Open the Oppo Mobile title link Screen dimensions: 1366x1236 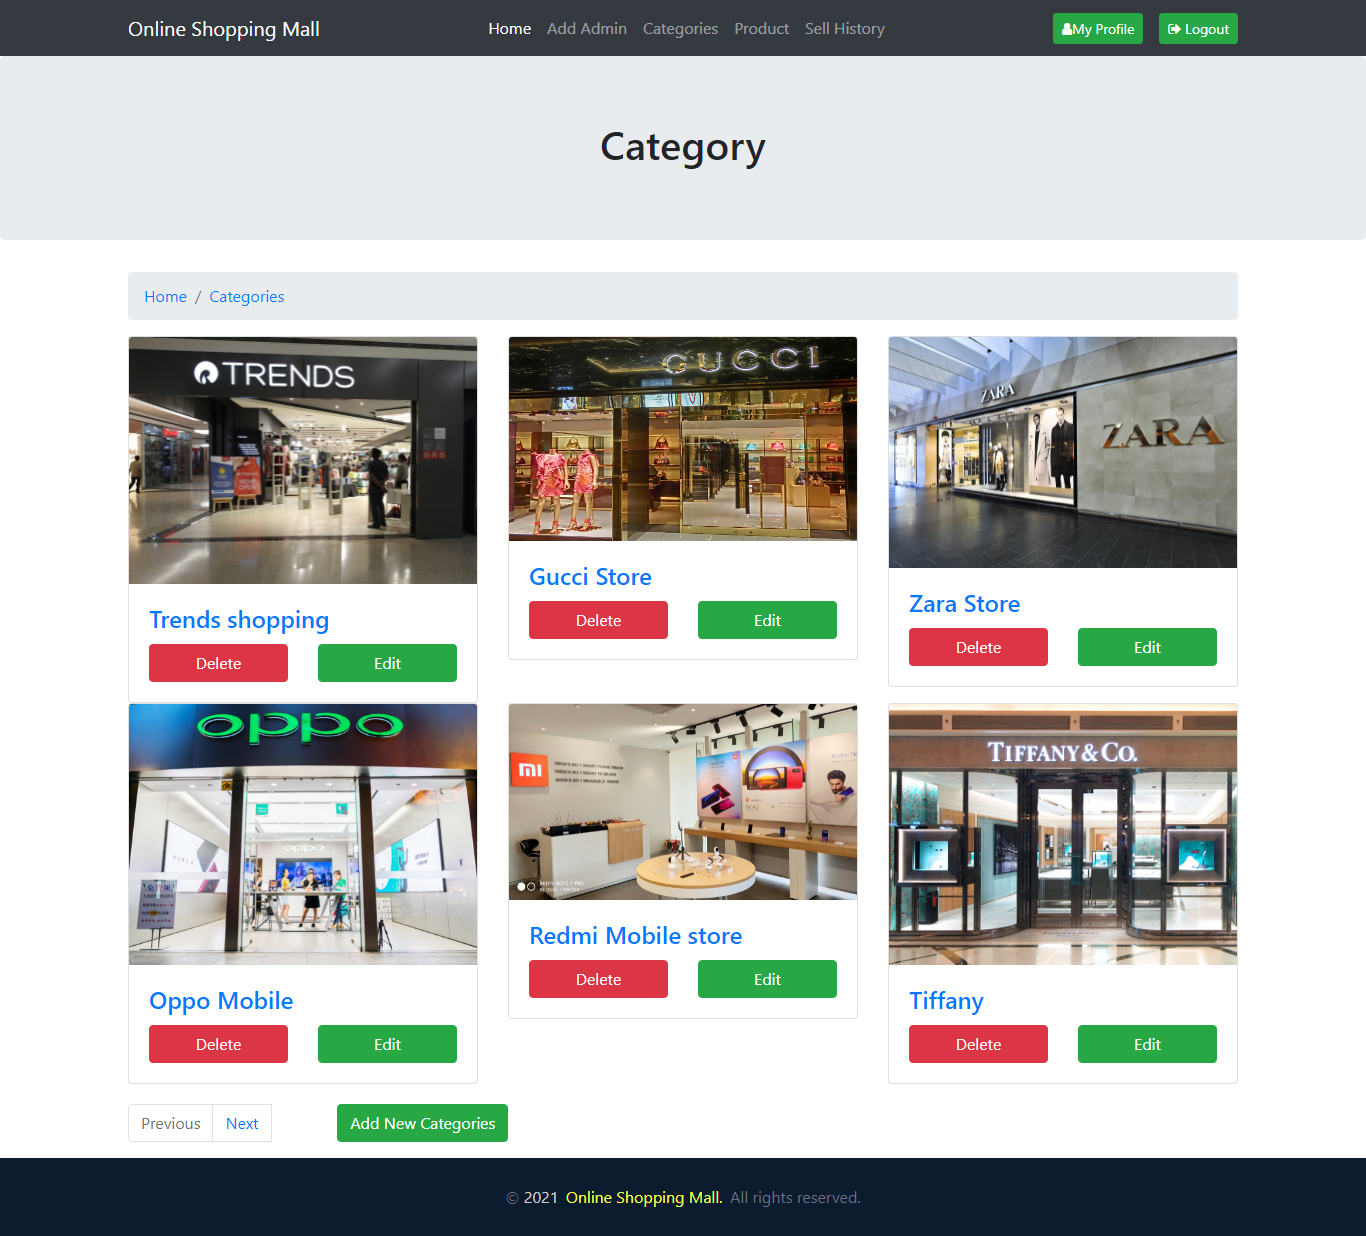[221, 1001]
